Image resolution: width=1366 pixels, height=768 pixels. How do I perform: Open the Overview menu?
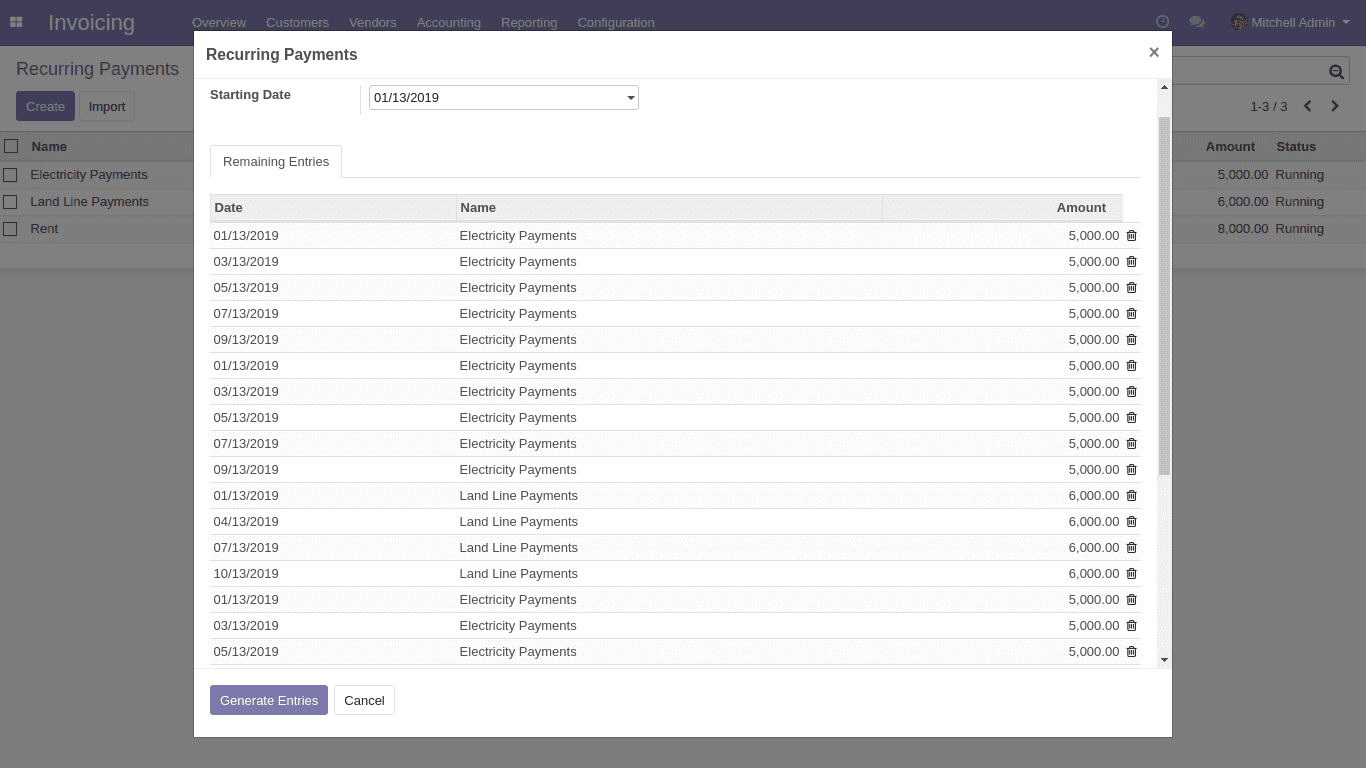(219, 22)
